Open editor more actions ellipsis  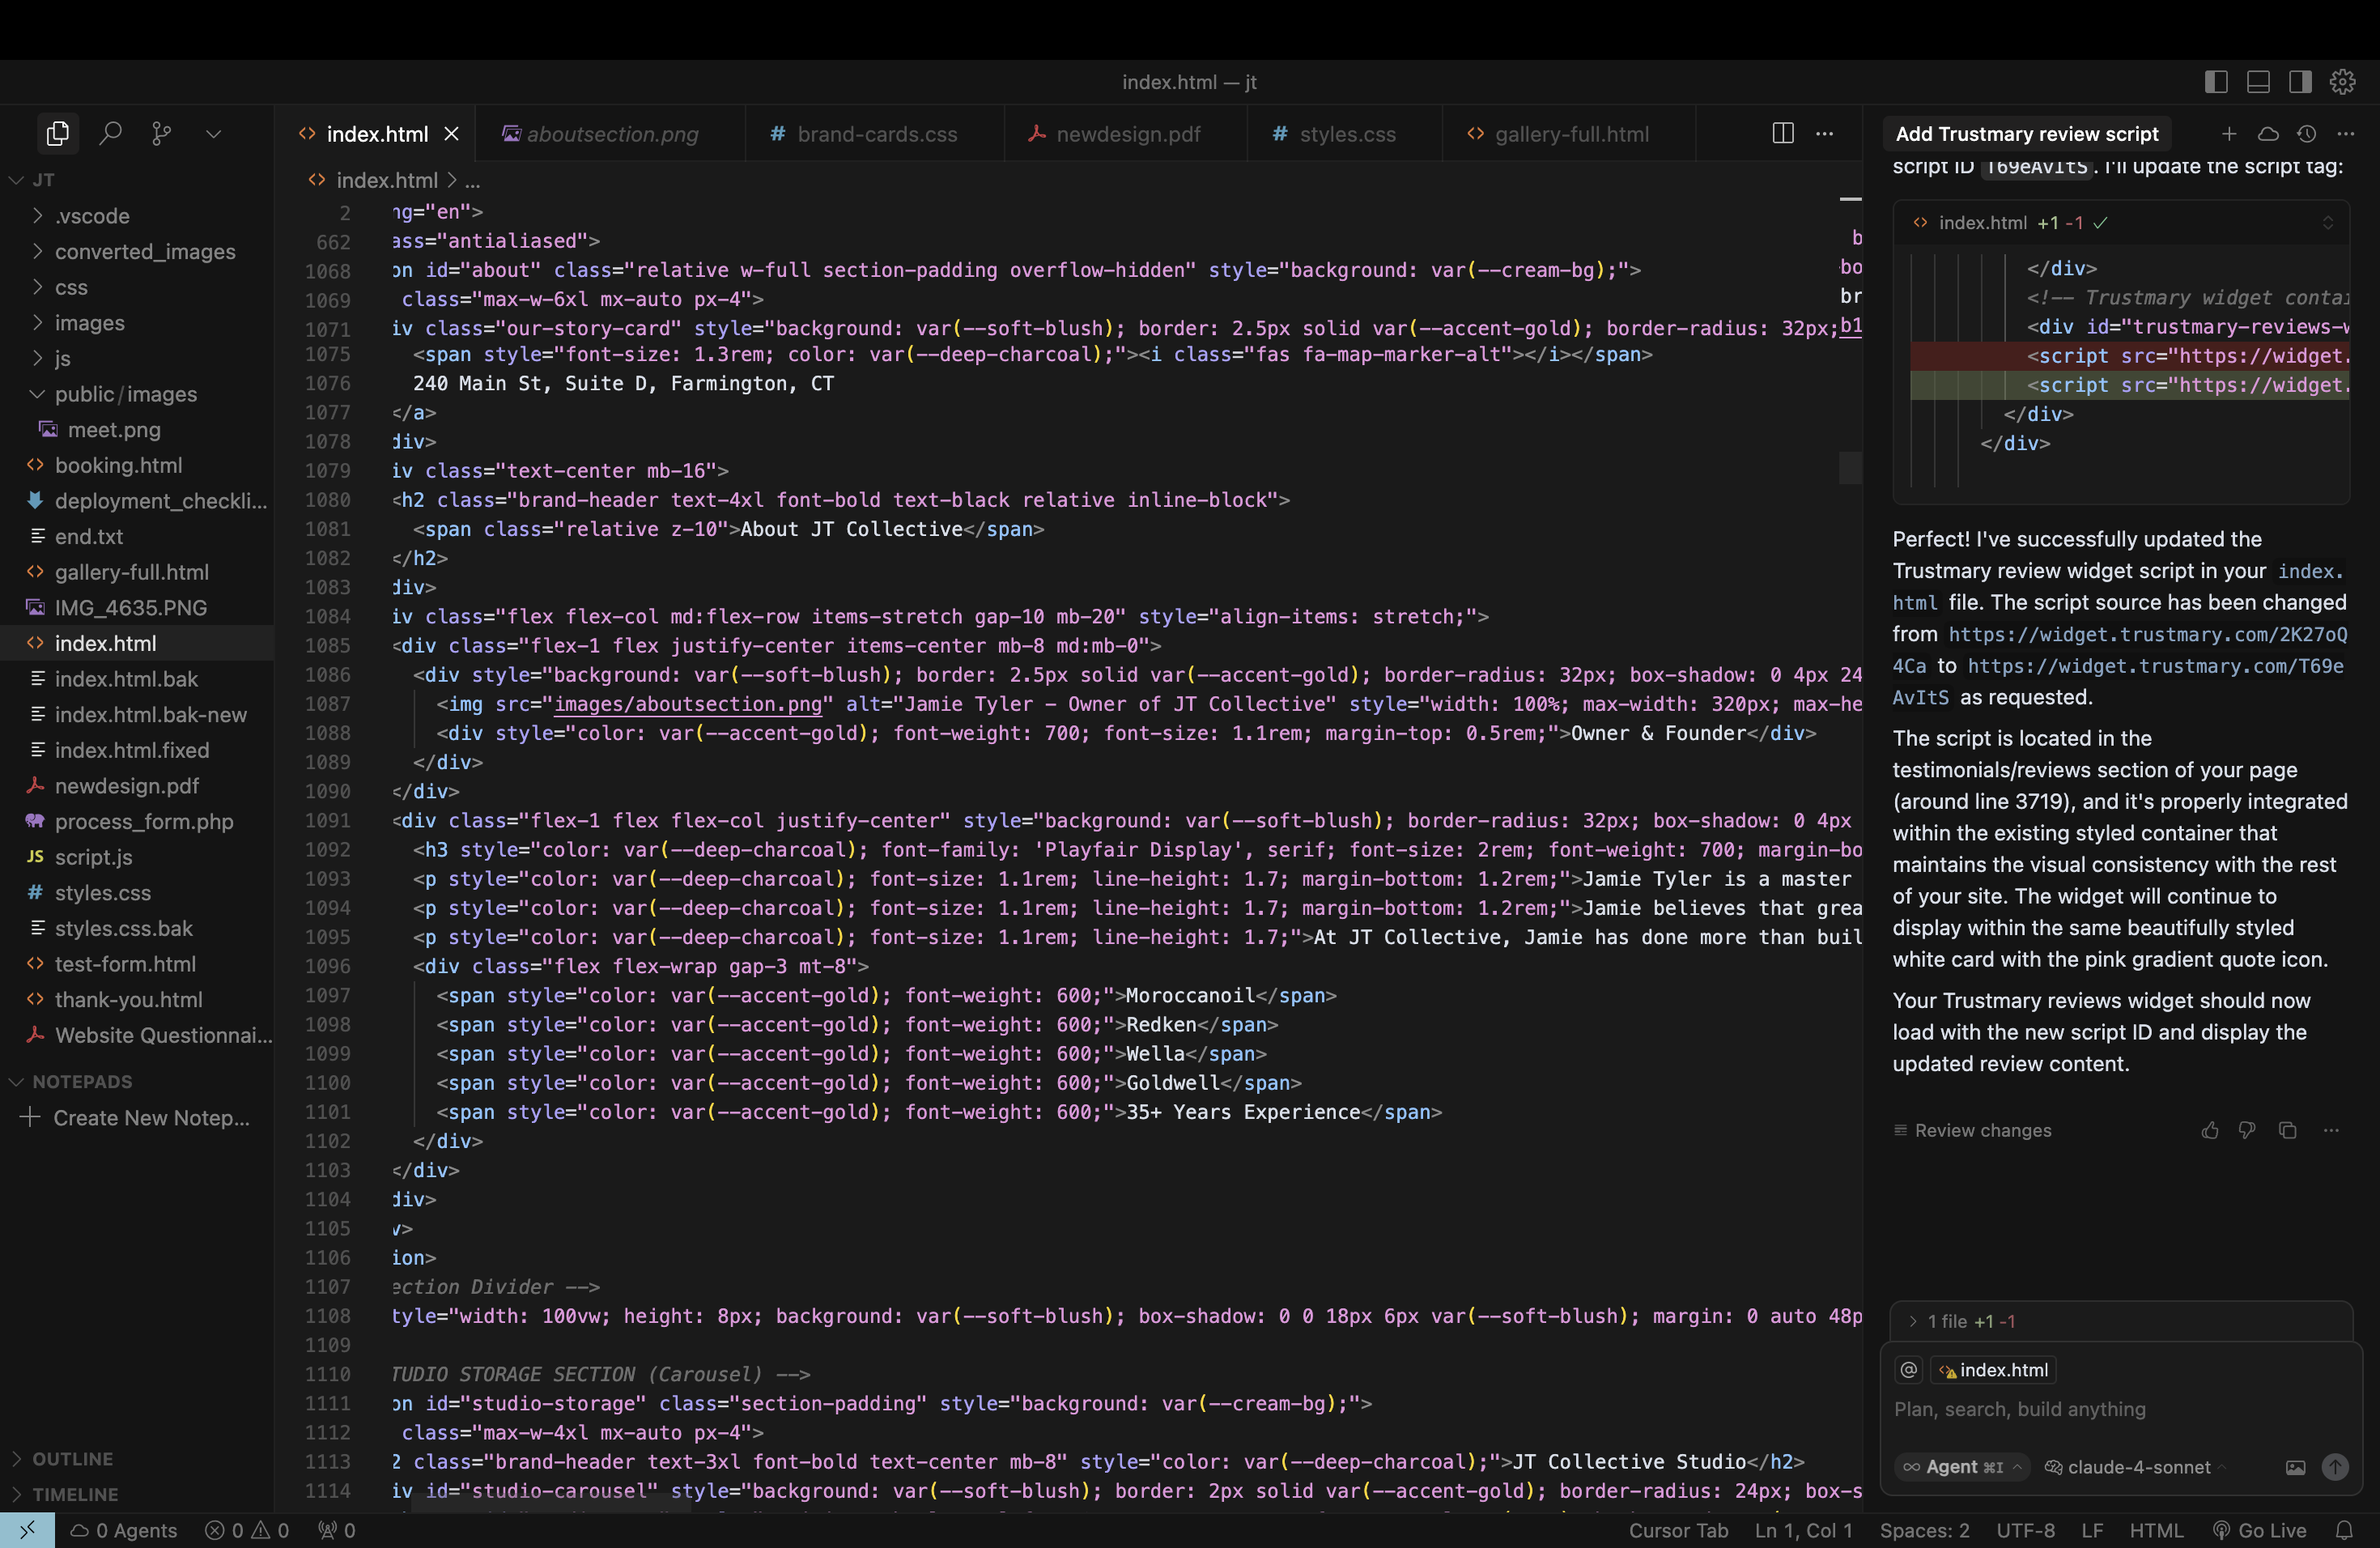pos(1825,133)
